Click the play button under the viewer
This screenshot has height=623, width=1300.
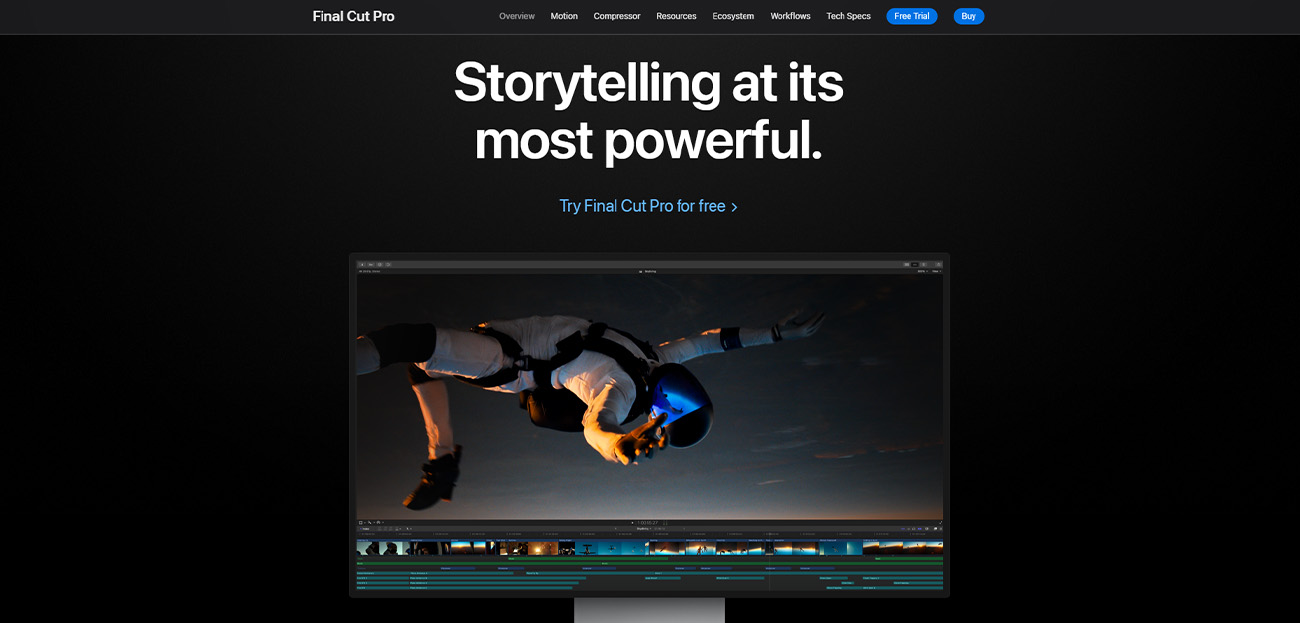click(x=633, y=523)
